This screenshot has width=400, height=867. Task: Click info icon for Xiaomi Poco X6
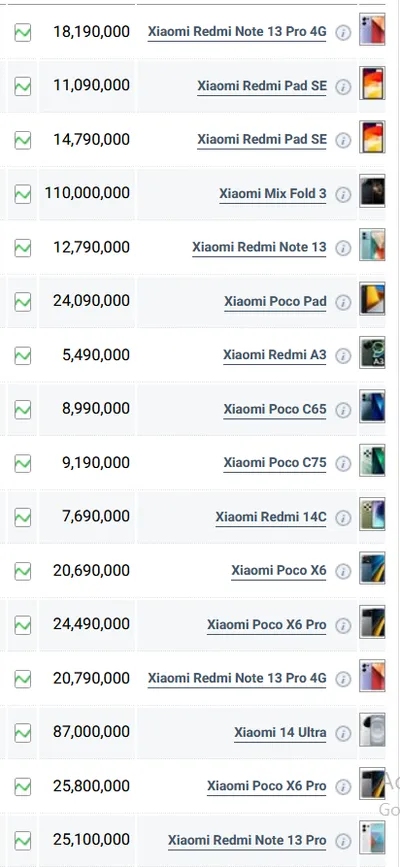(x=343, y=571)
